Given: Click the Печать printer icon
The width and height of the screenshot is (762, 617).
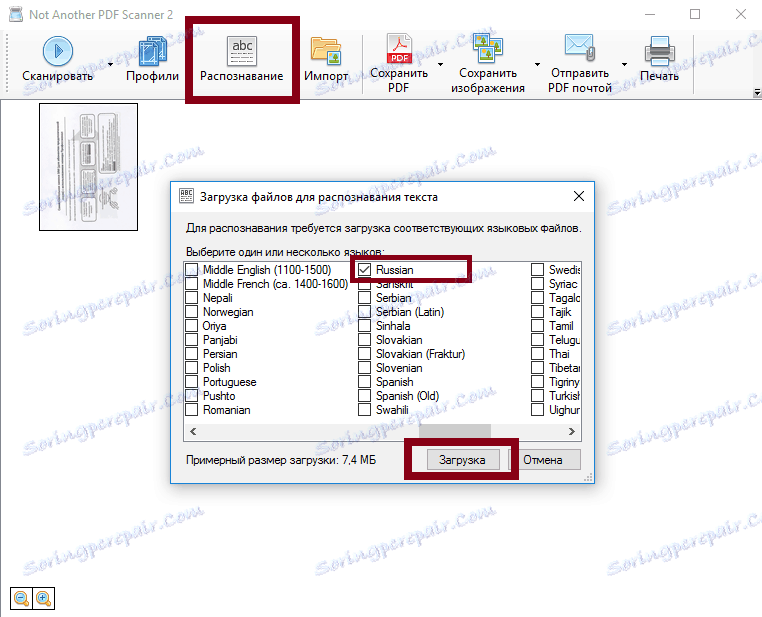Looking at the screenshot, I should point(659,51).
